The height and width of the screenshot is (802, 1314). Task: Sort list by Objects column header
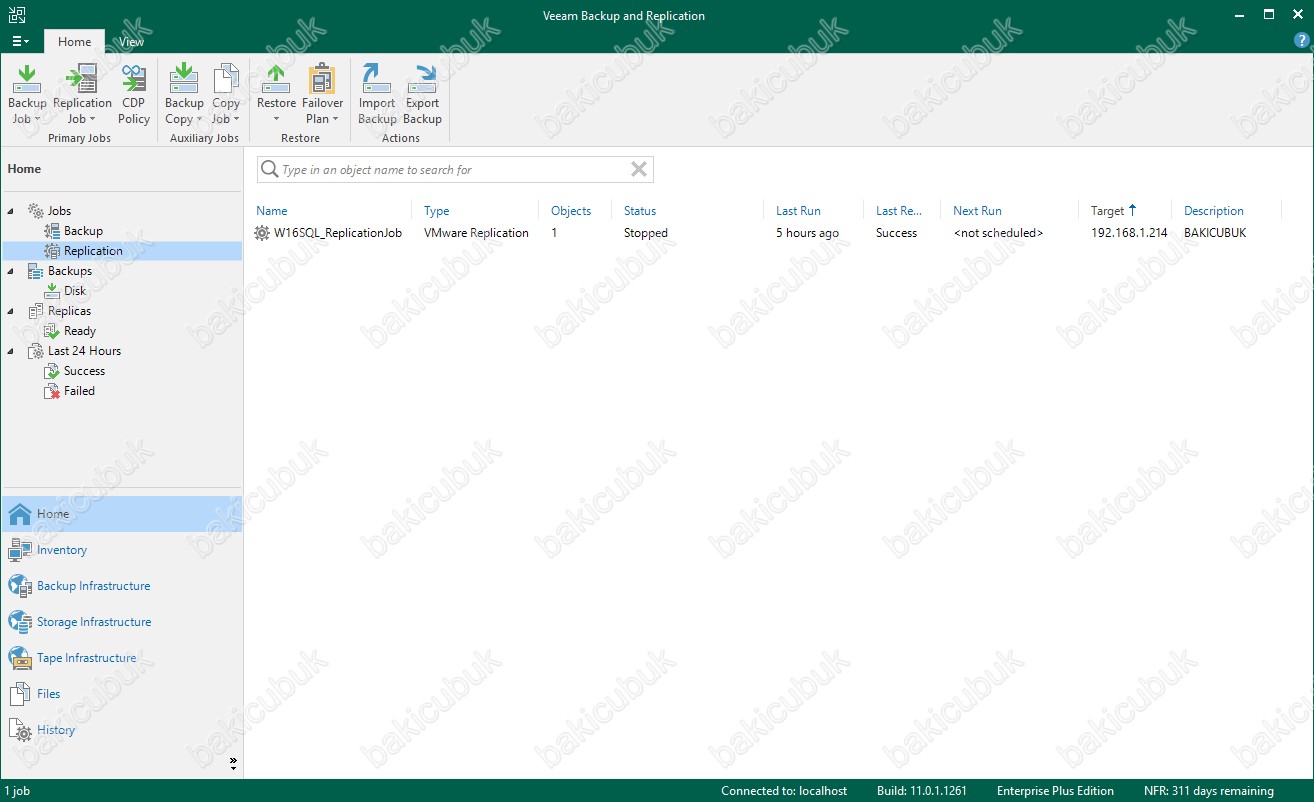coord(571,211)
